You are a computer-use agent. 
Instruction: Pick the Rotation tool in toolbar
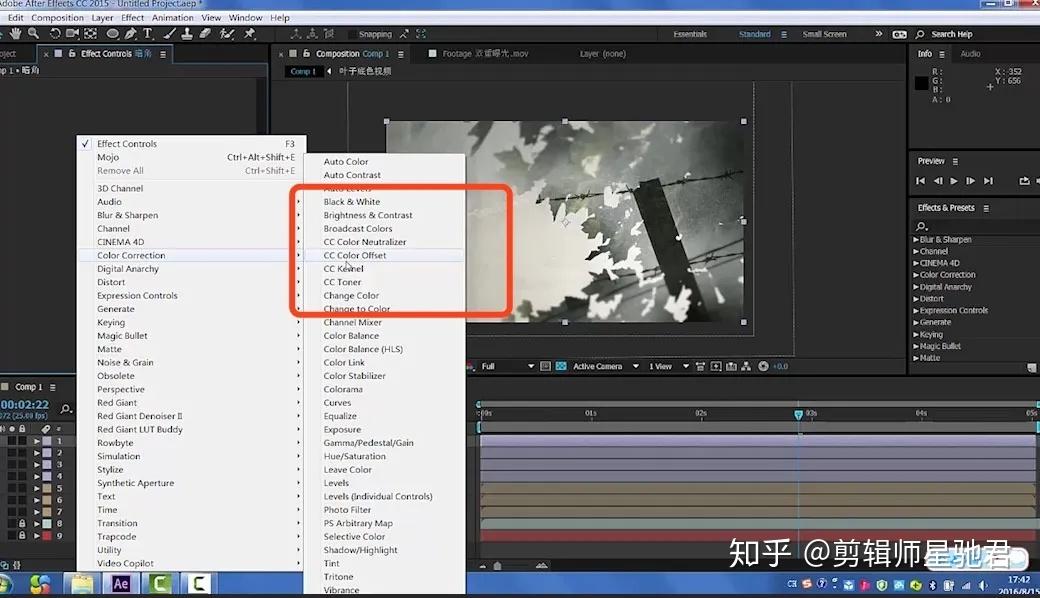(55, 33)
